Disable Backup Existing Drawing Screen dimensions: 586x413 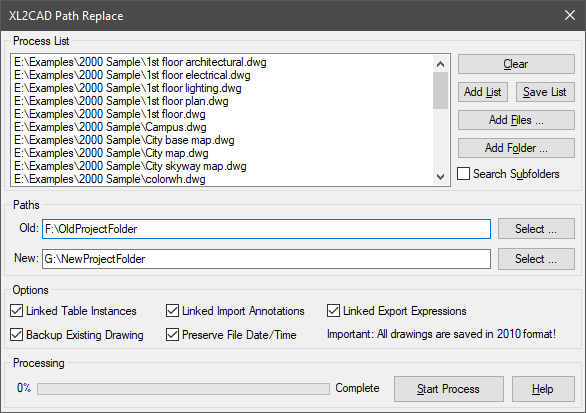pyautogui.click(x=16, y=335)
